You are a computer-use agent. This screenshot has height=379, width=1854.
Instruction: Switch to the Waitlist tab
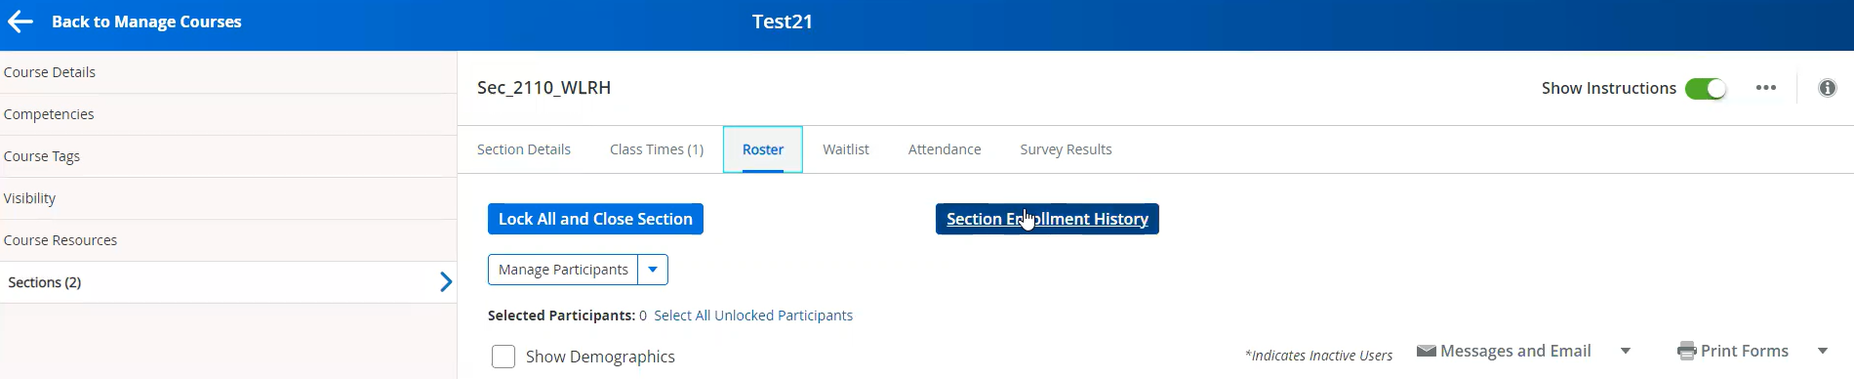tap(846, 149)
